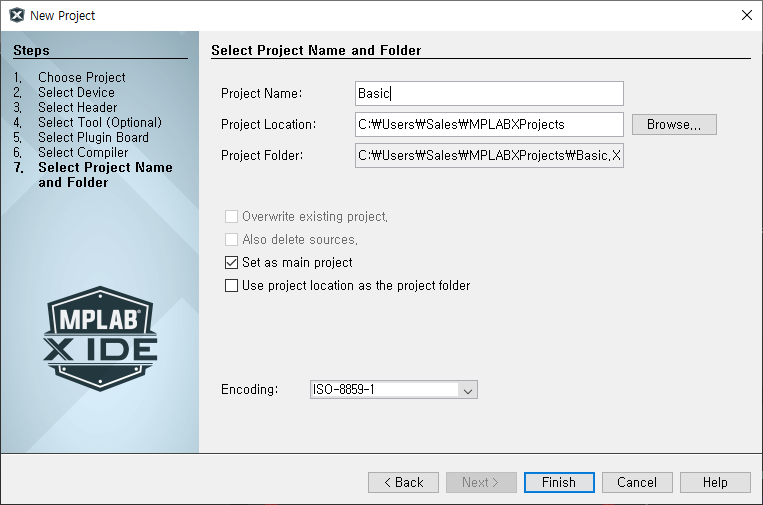Screen dimensions: 763x505
Task: Click step 7 Select Project Name and Folder
Action: [x=105, y=175]
